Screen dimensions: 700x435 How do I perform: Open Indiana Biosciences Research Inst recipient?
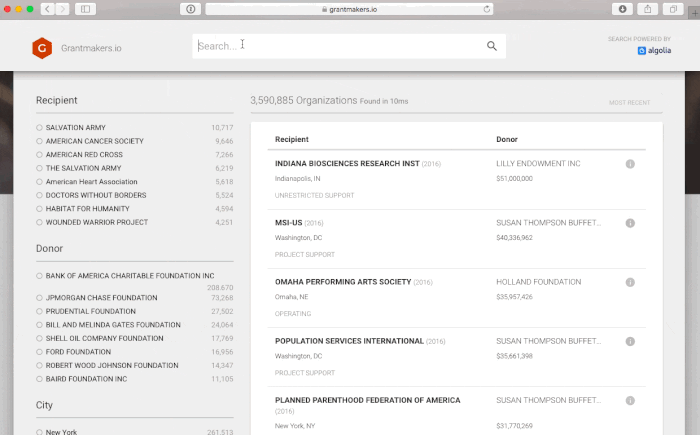[347, 163]
